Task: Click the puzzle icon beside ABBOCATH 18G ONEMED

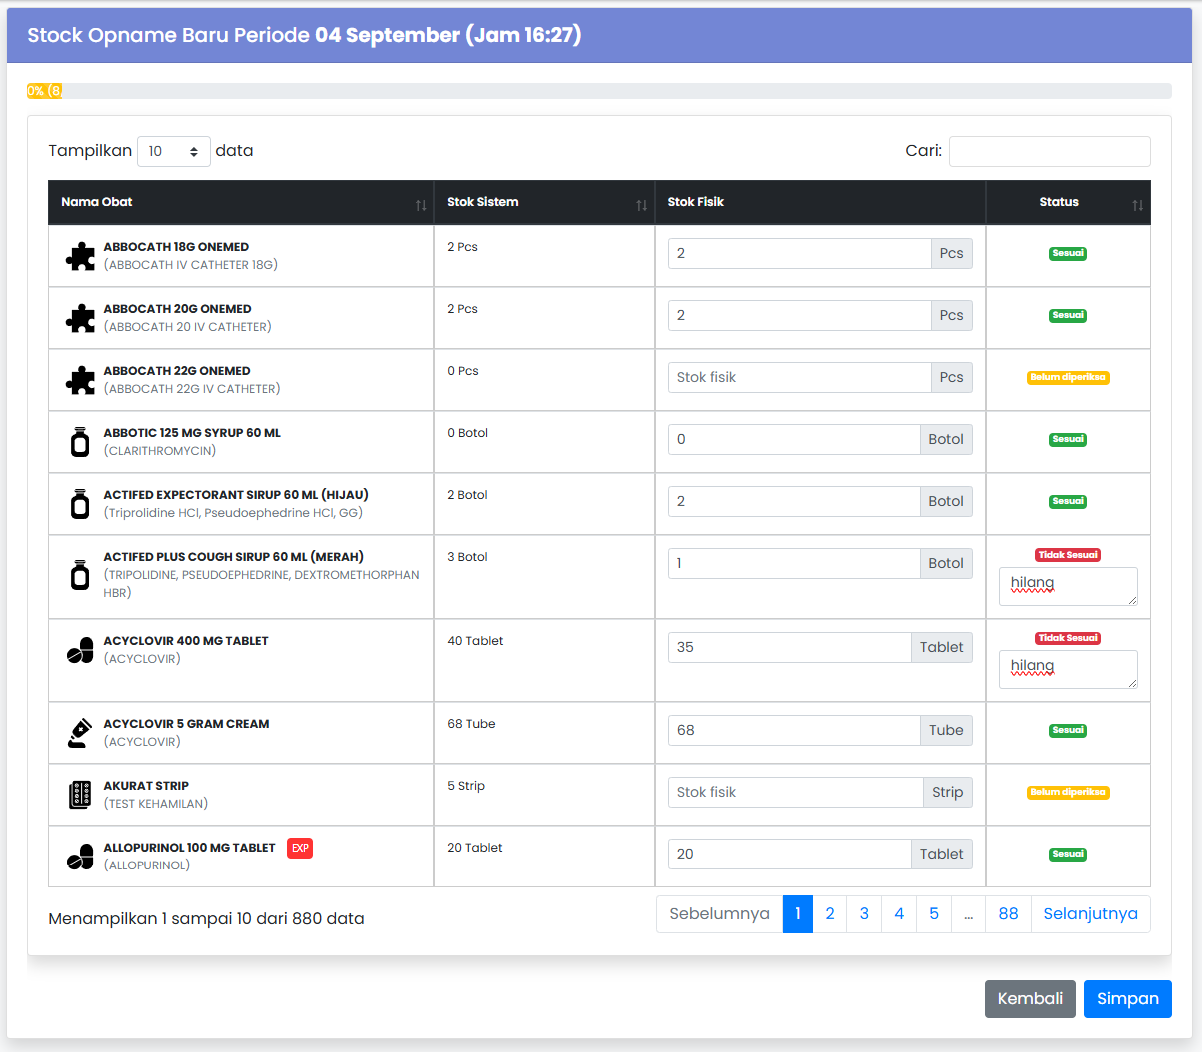Action: [80, 255]
